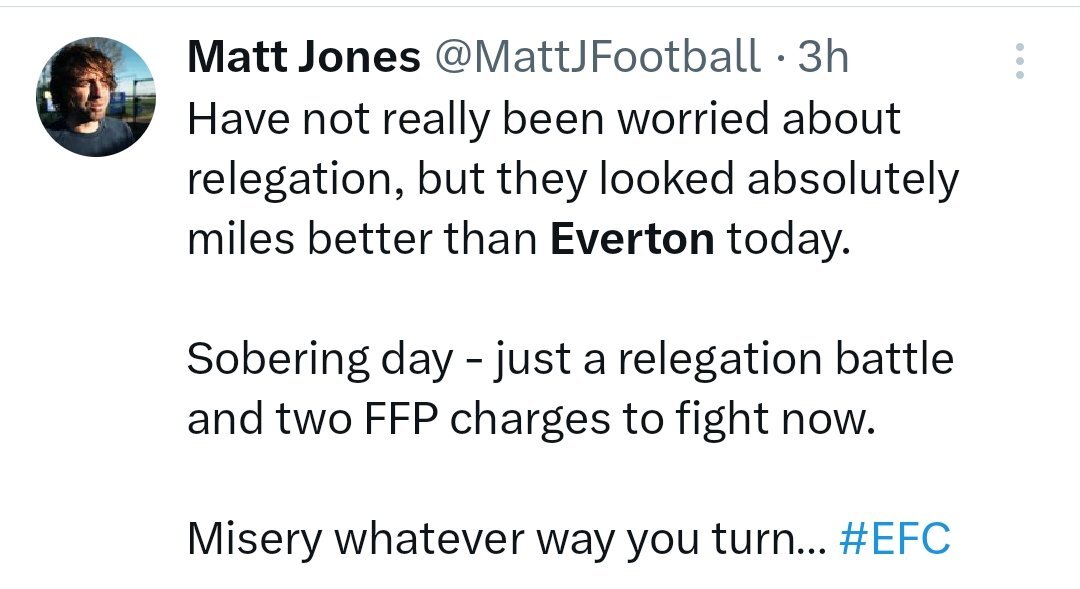Click the line 'and two FFP charges to fight now.'
The image size is (1080, 589).
tap(531, 420)
